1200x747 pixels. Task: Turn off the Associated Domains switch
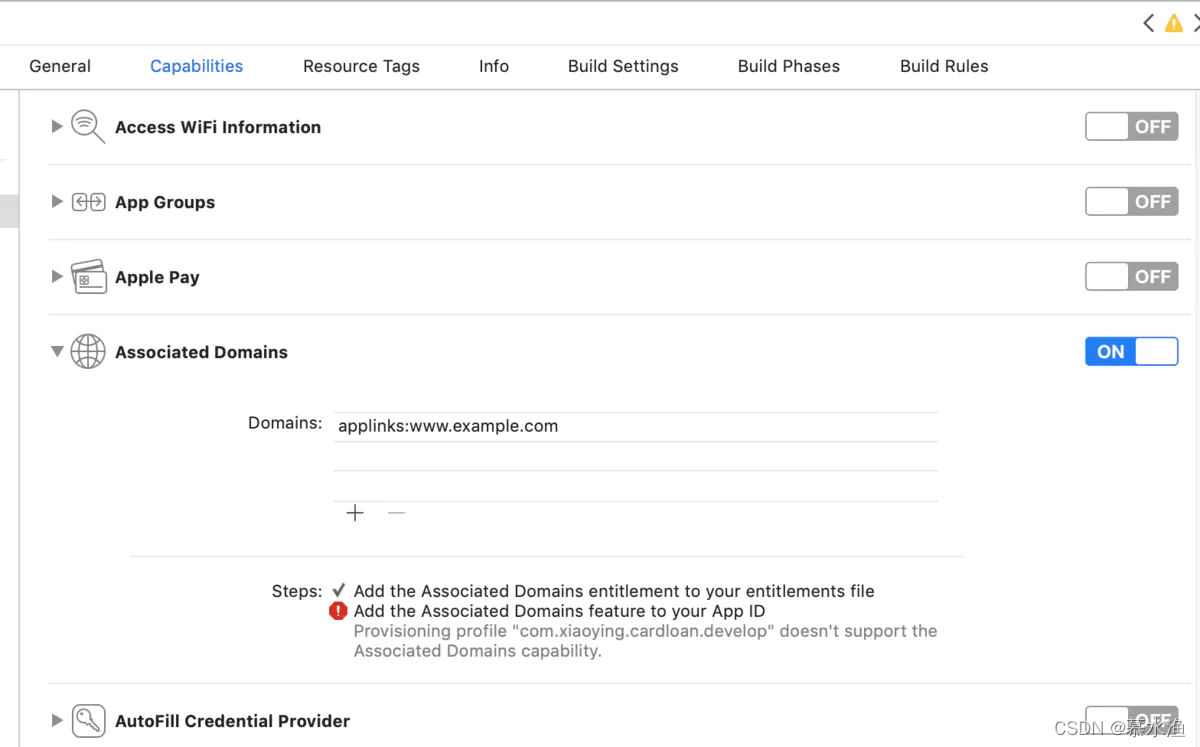click(x=1132, y=352)
